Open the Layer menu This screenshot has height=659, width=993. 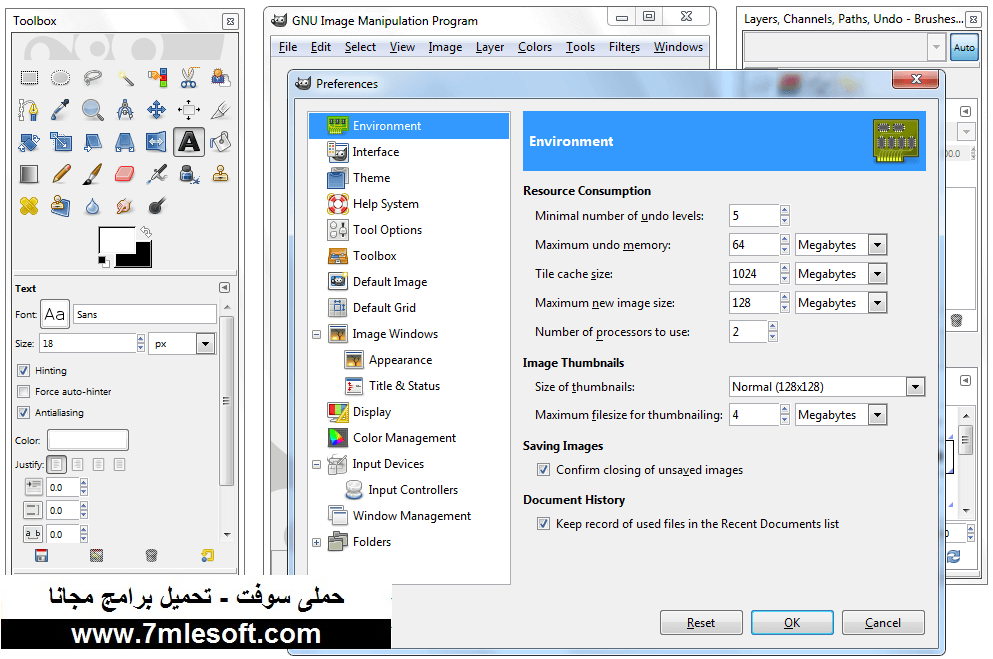click(x=490, y=47)
